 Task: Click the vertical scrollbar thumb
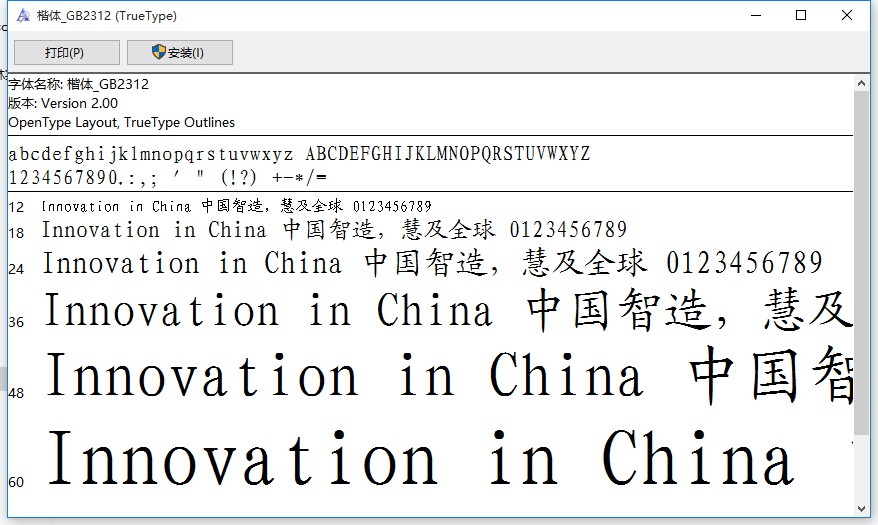861,262
